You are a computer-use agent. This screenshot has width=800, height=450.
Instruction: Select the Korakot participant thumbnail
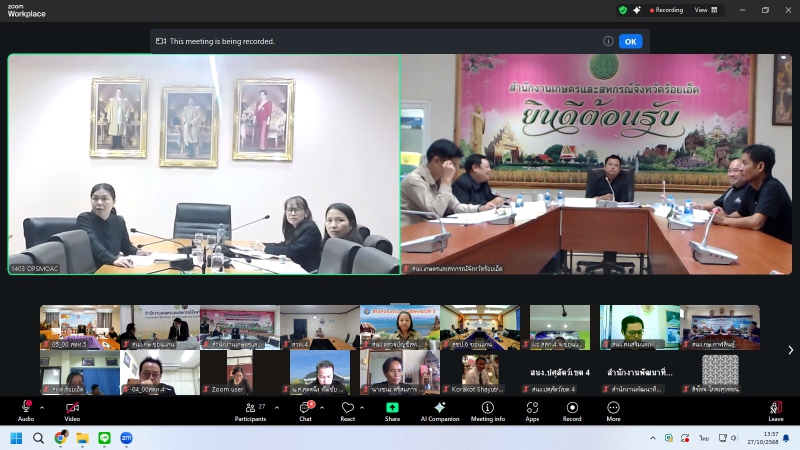pos(479,372)
